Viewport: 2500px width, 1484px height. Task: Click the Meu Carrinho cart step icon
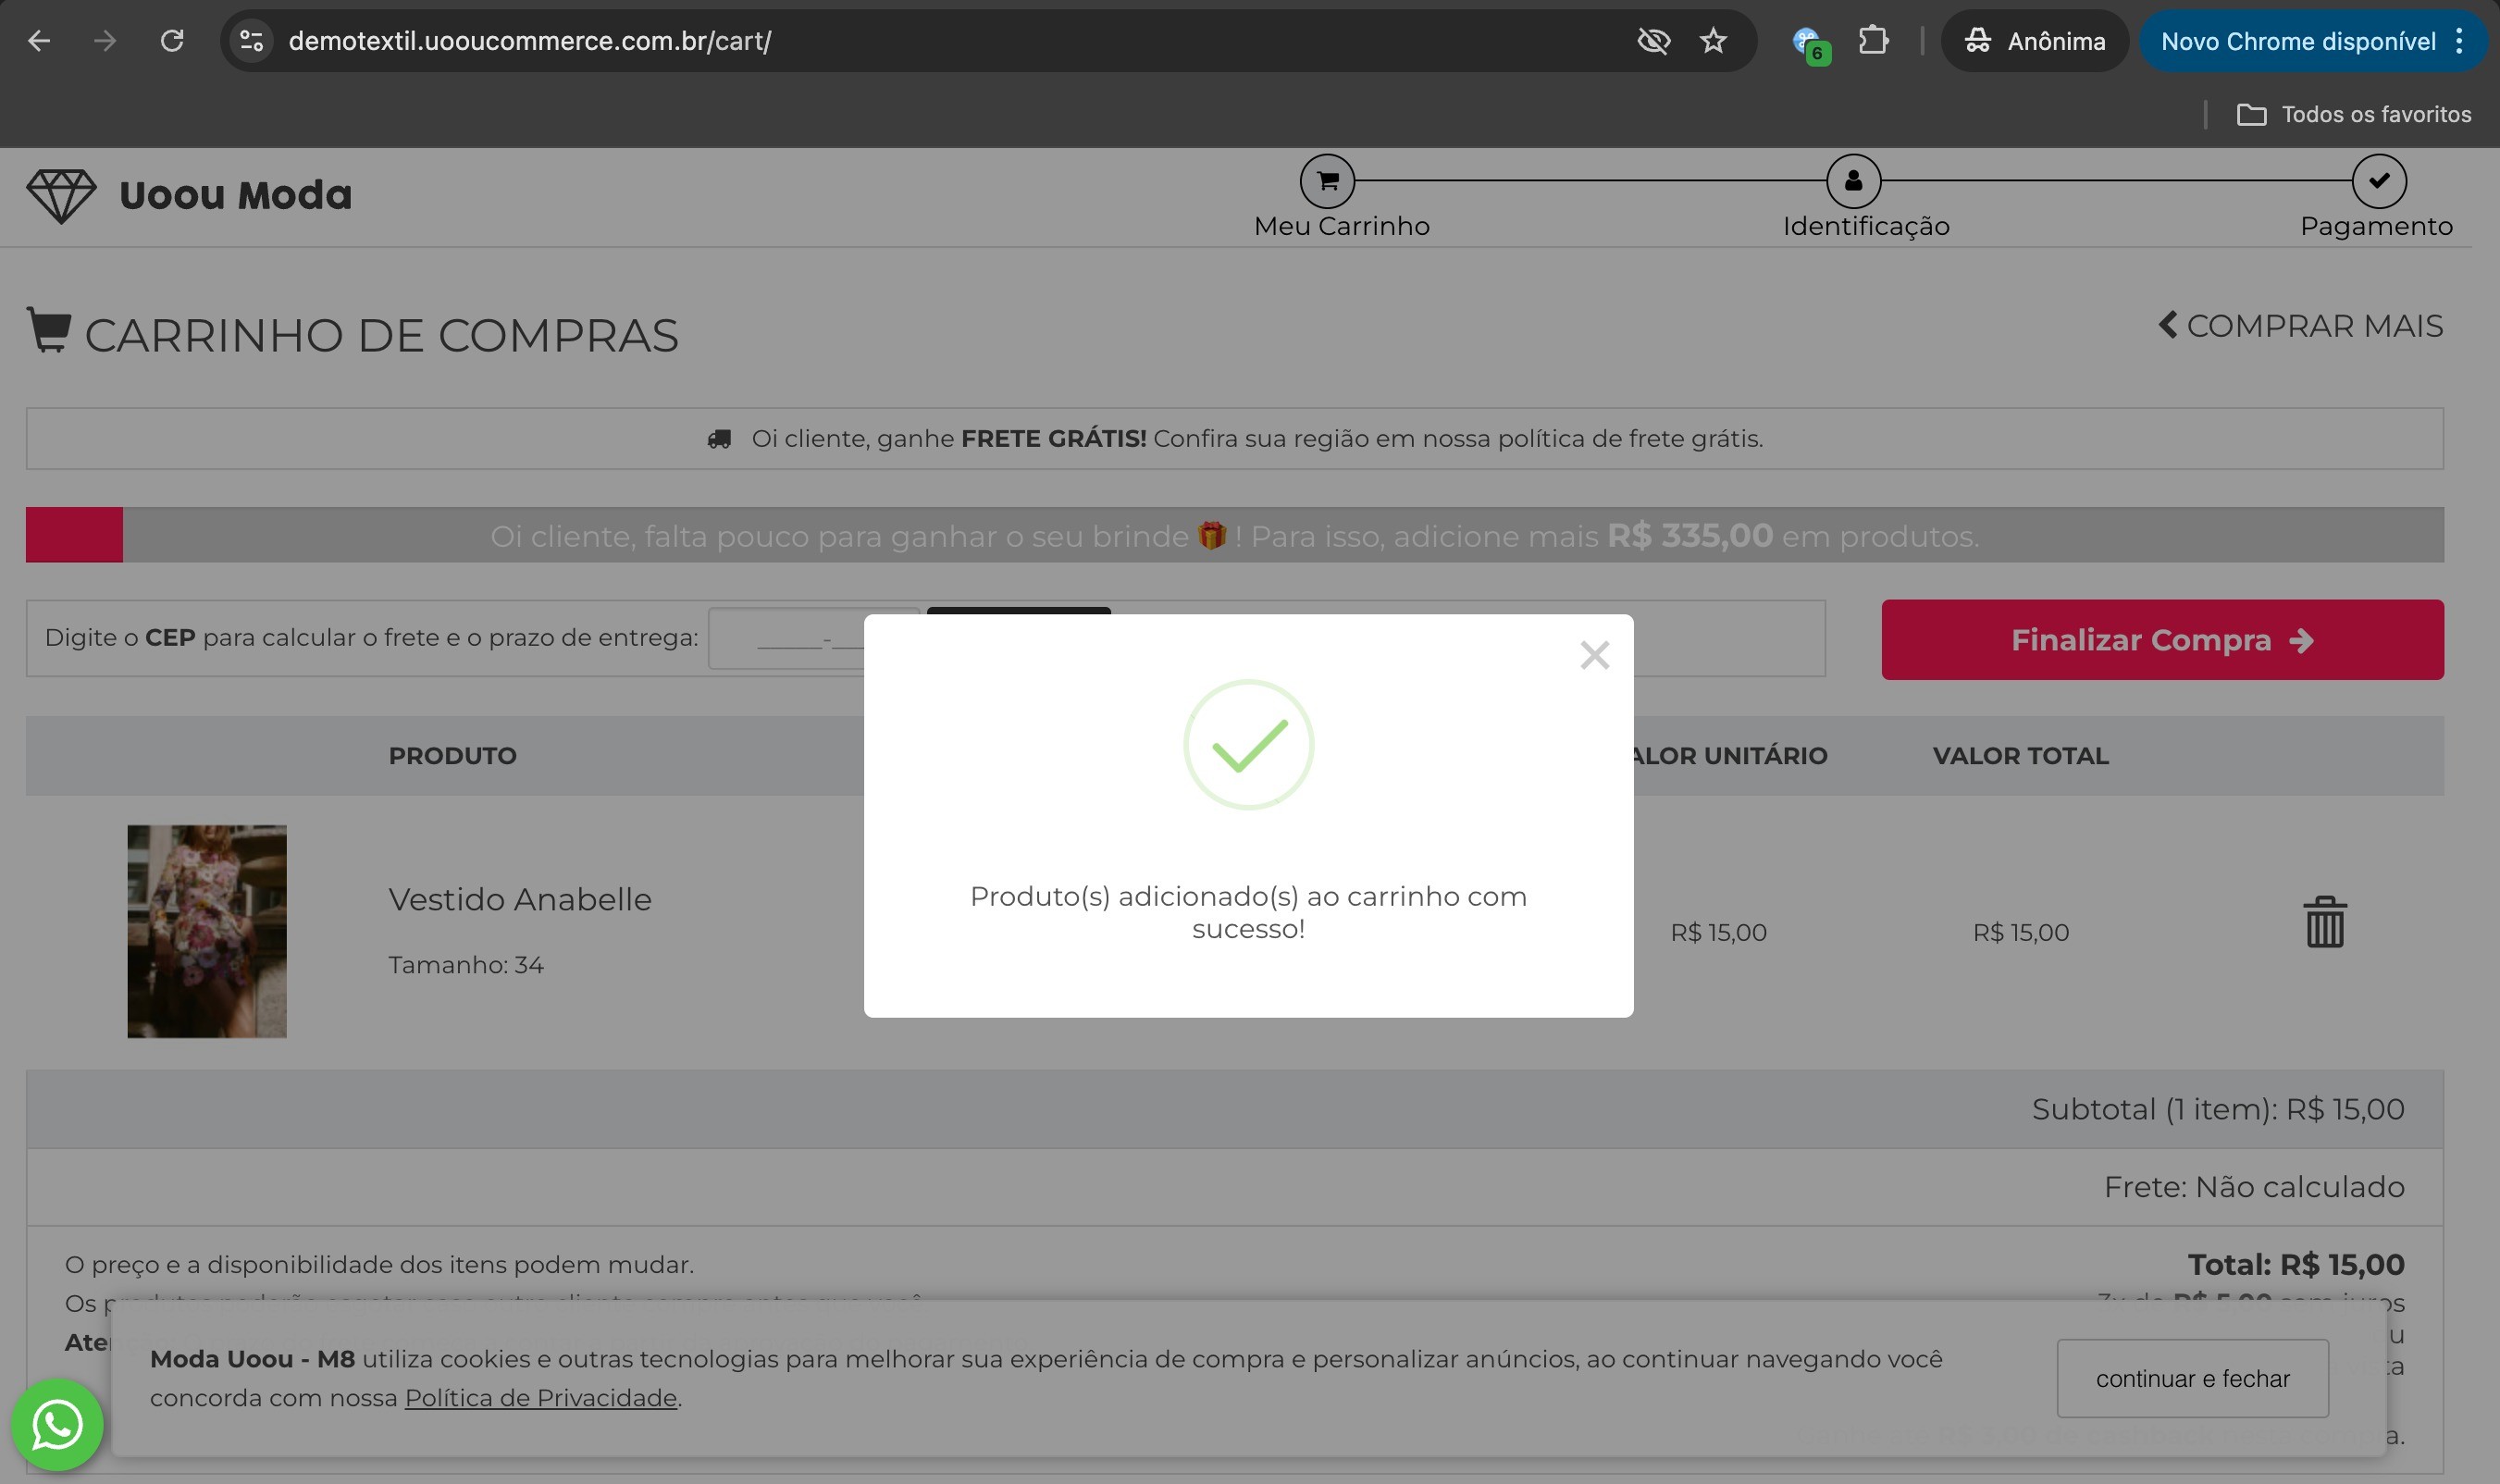coord(1327,181)
